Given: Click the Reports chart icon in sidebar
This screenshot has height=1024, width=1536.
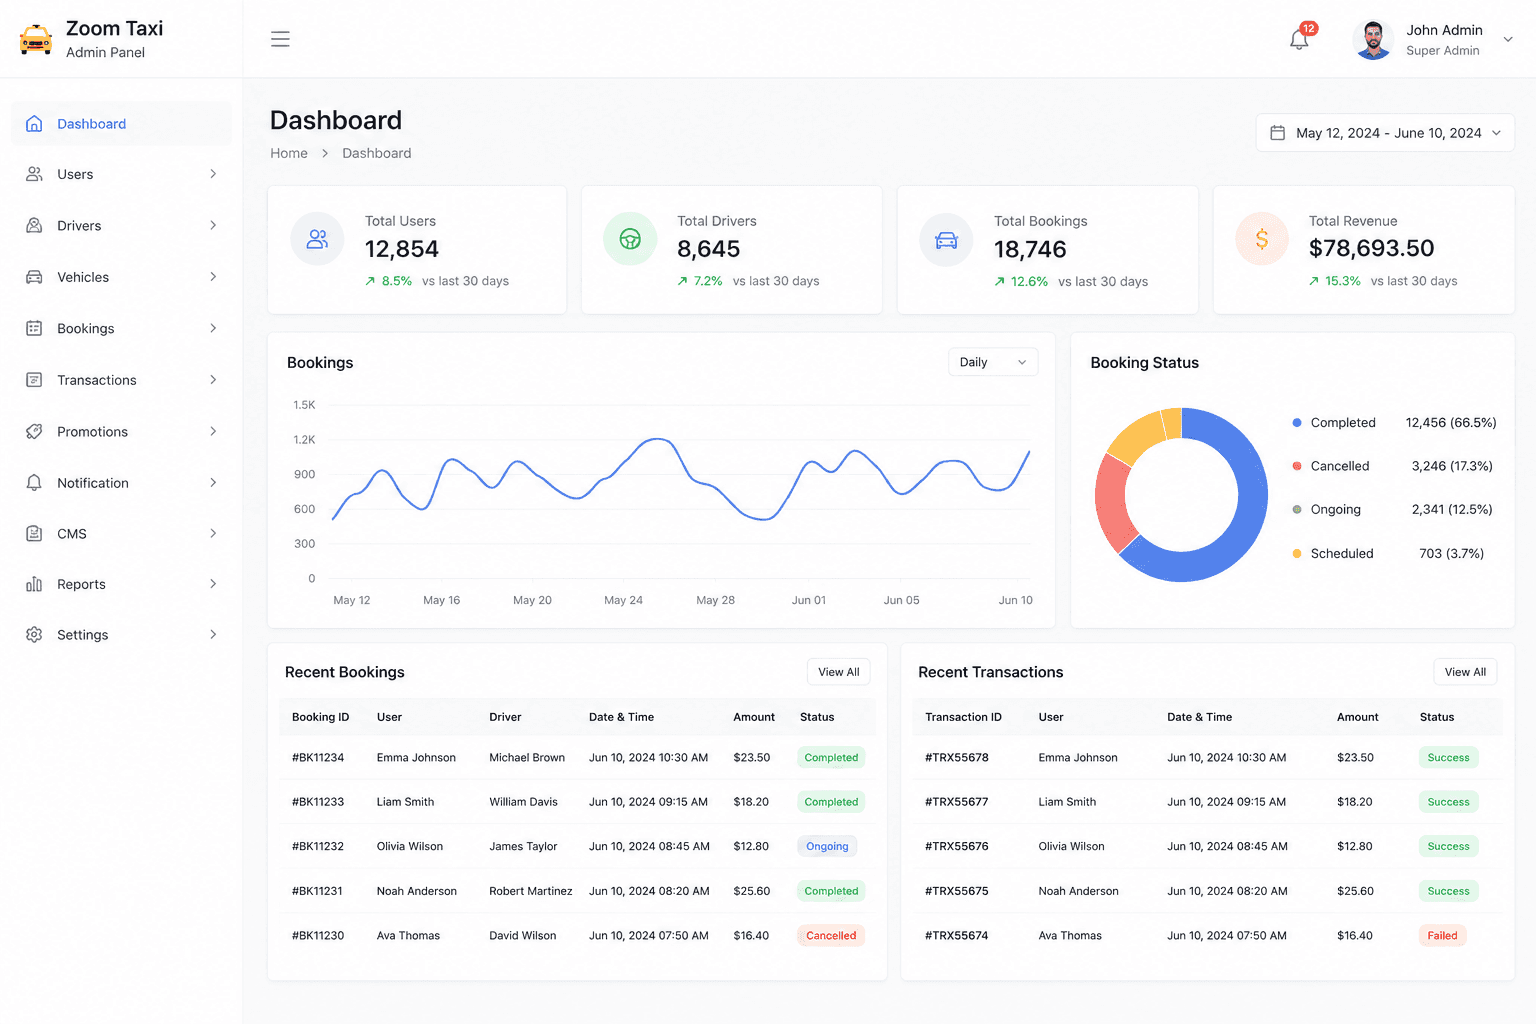Looking at the screenshot, I should click(x=34, y=584).
